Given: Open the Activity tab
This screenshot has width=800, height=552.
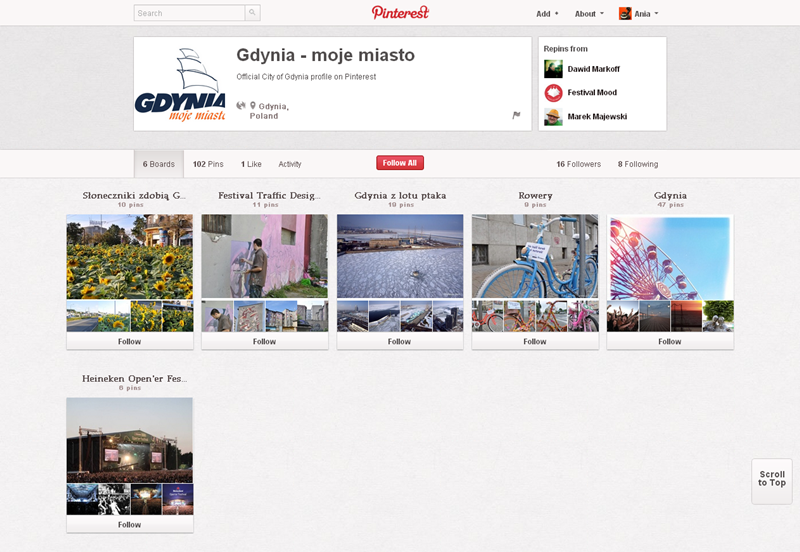Looking at the screenshot, I should tap(290, 164).
